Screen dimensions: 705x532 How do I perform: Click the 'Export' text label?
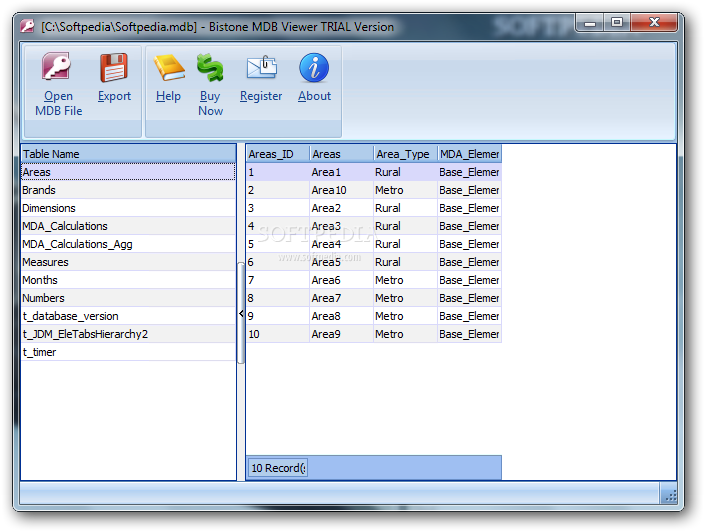(x=114, y=96)
